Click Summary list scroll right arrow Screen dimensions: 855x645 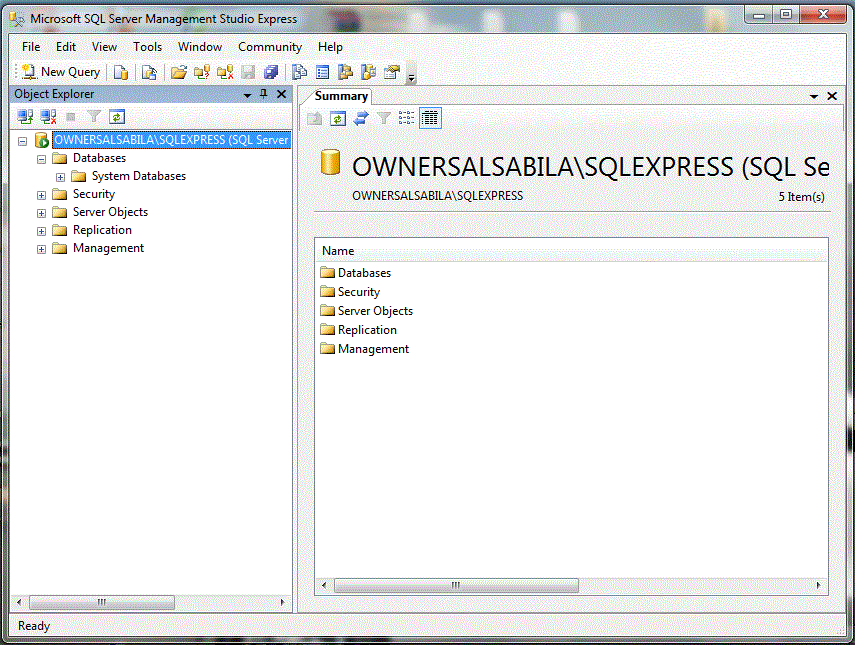(818, 586)
